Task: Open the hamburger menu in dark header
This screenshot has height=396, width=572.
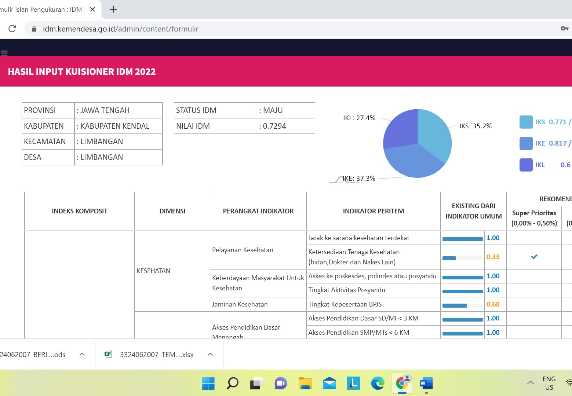Action: point(4,53)
